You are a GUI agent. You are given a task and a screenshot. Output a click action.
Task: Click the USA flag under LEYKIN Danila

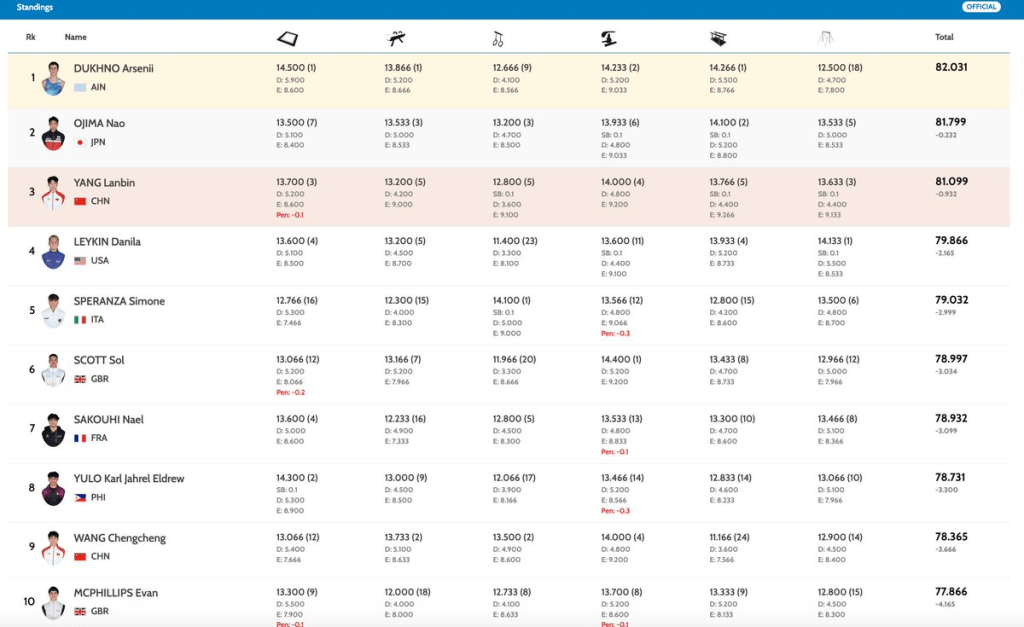click(x=80, y=261)
